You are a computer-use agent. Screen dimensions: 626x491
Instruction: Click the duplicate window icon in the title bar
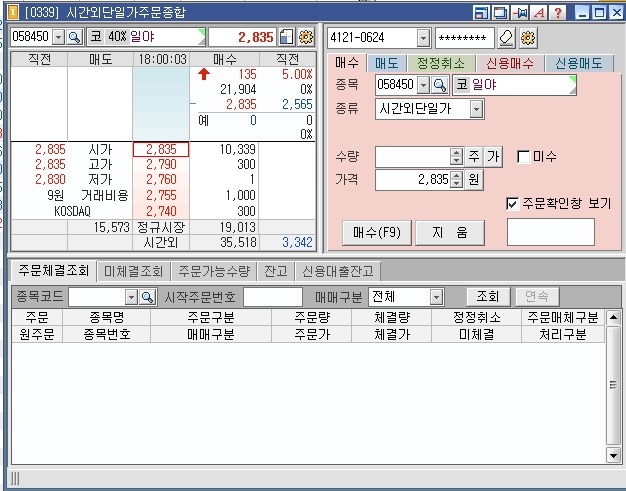click(x=500, y=13)
